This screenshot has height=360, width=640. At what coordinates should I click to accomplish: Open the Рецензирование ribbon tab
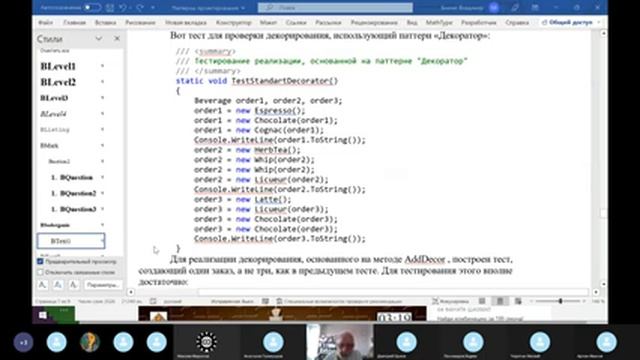[x=374, y=22]
